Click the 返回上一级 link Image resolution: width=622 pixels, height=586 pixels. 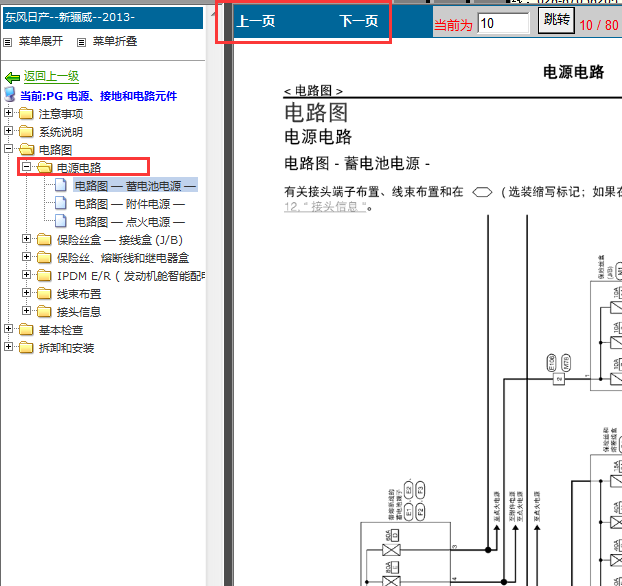(x=51, y=76)
